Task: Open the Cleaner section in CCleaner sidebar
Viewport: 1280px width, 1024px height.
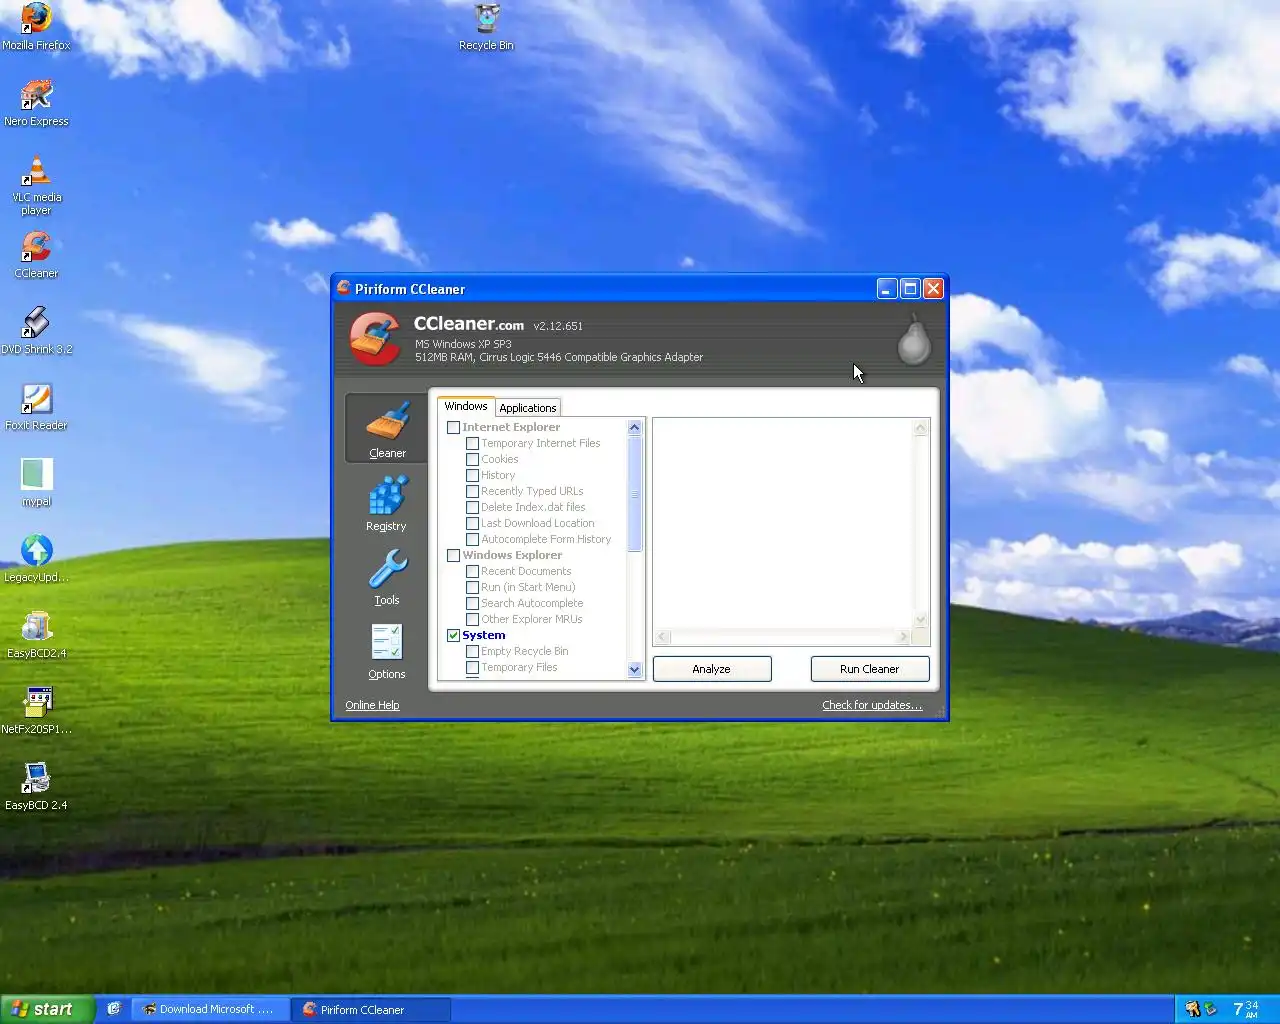Action: pos(386,428)
